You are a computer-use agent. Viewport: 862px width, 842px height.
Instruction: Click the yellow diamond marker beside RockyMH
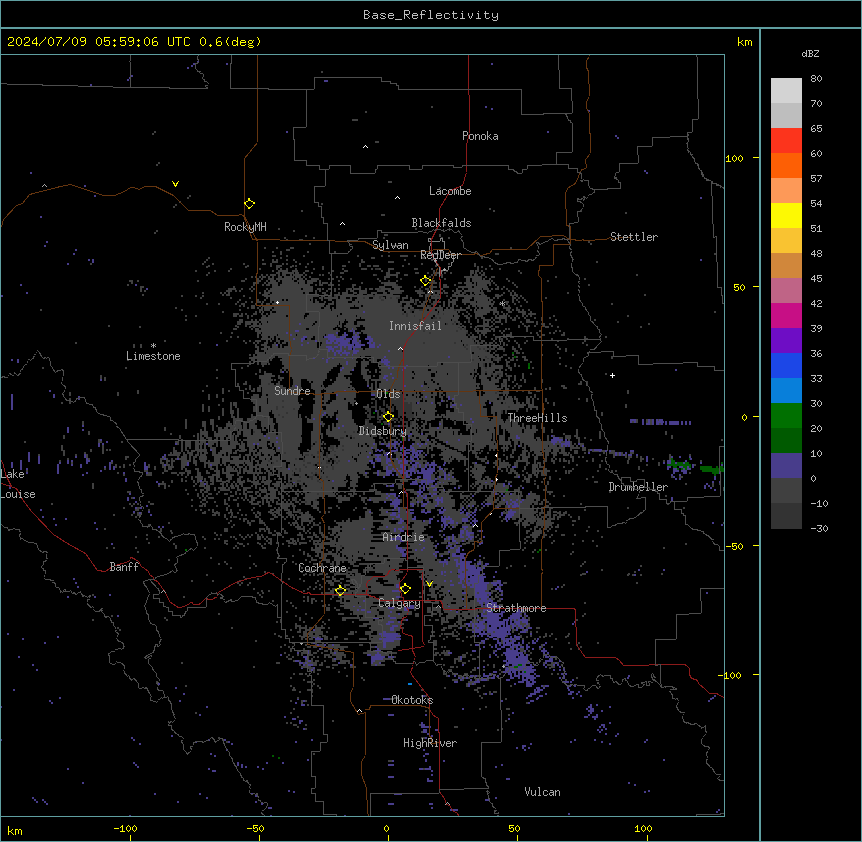(249, 204)
